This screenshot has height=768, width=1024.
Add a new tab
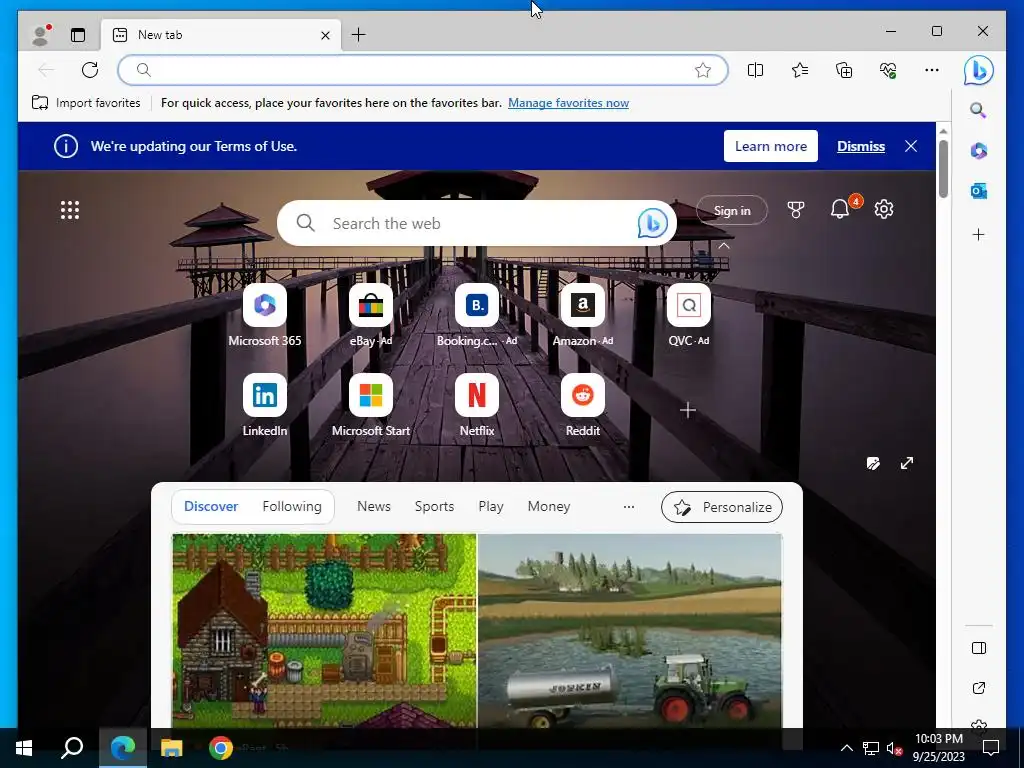click(359, 35)
